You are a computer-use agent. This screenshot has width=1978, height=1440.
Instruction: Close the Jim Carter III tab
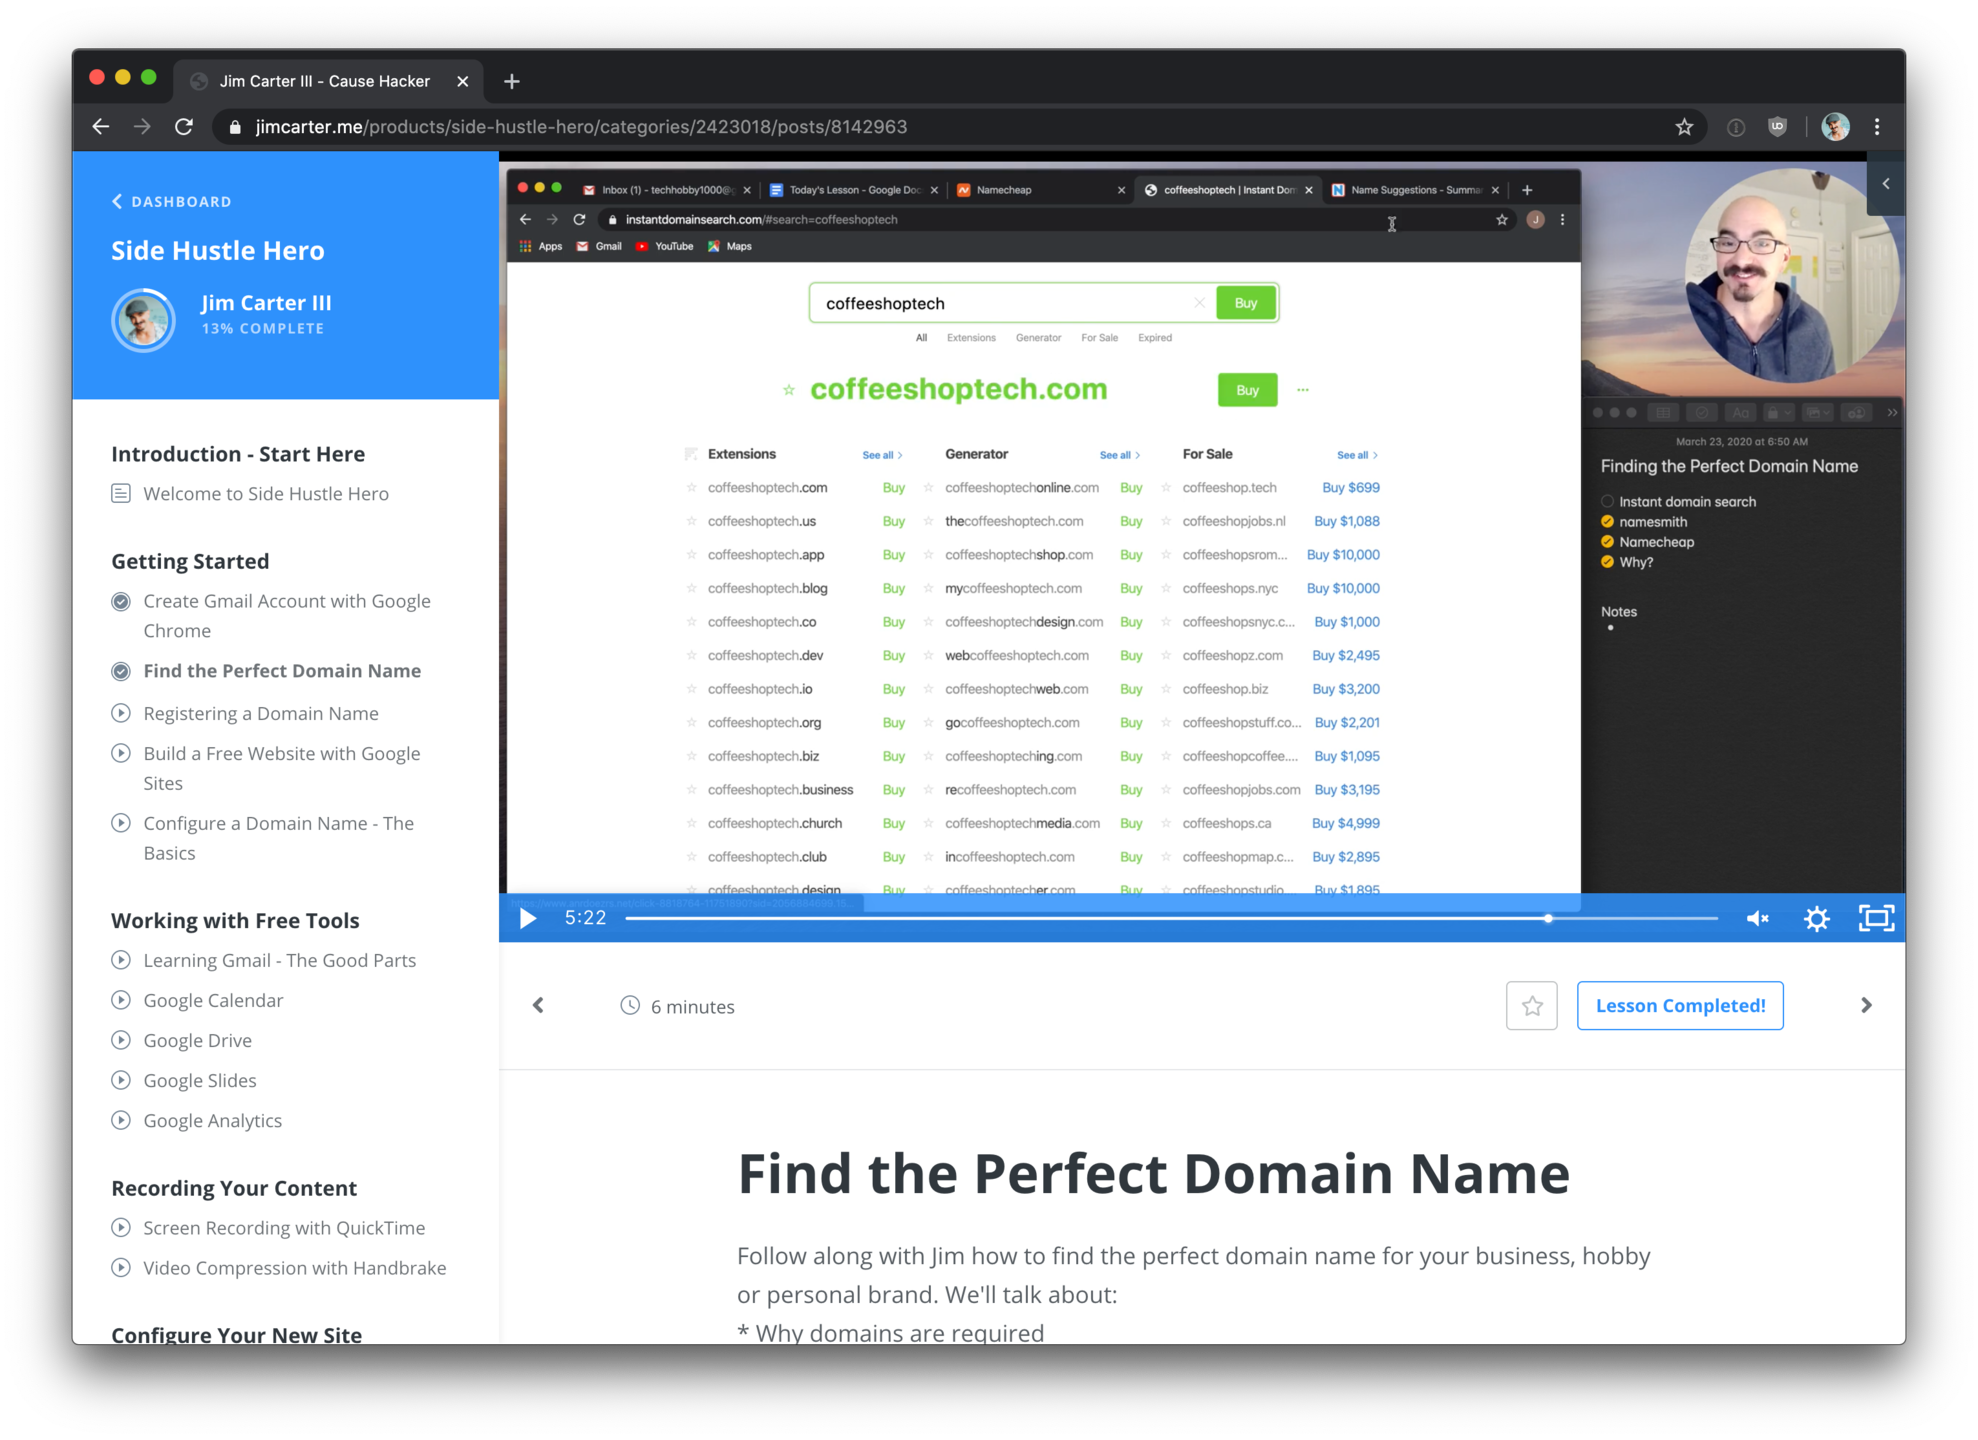tap(462, 81)
